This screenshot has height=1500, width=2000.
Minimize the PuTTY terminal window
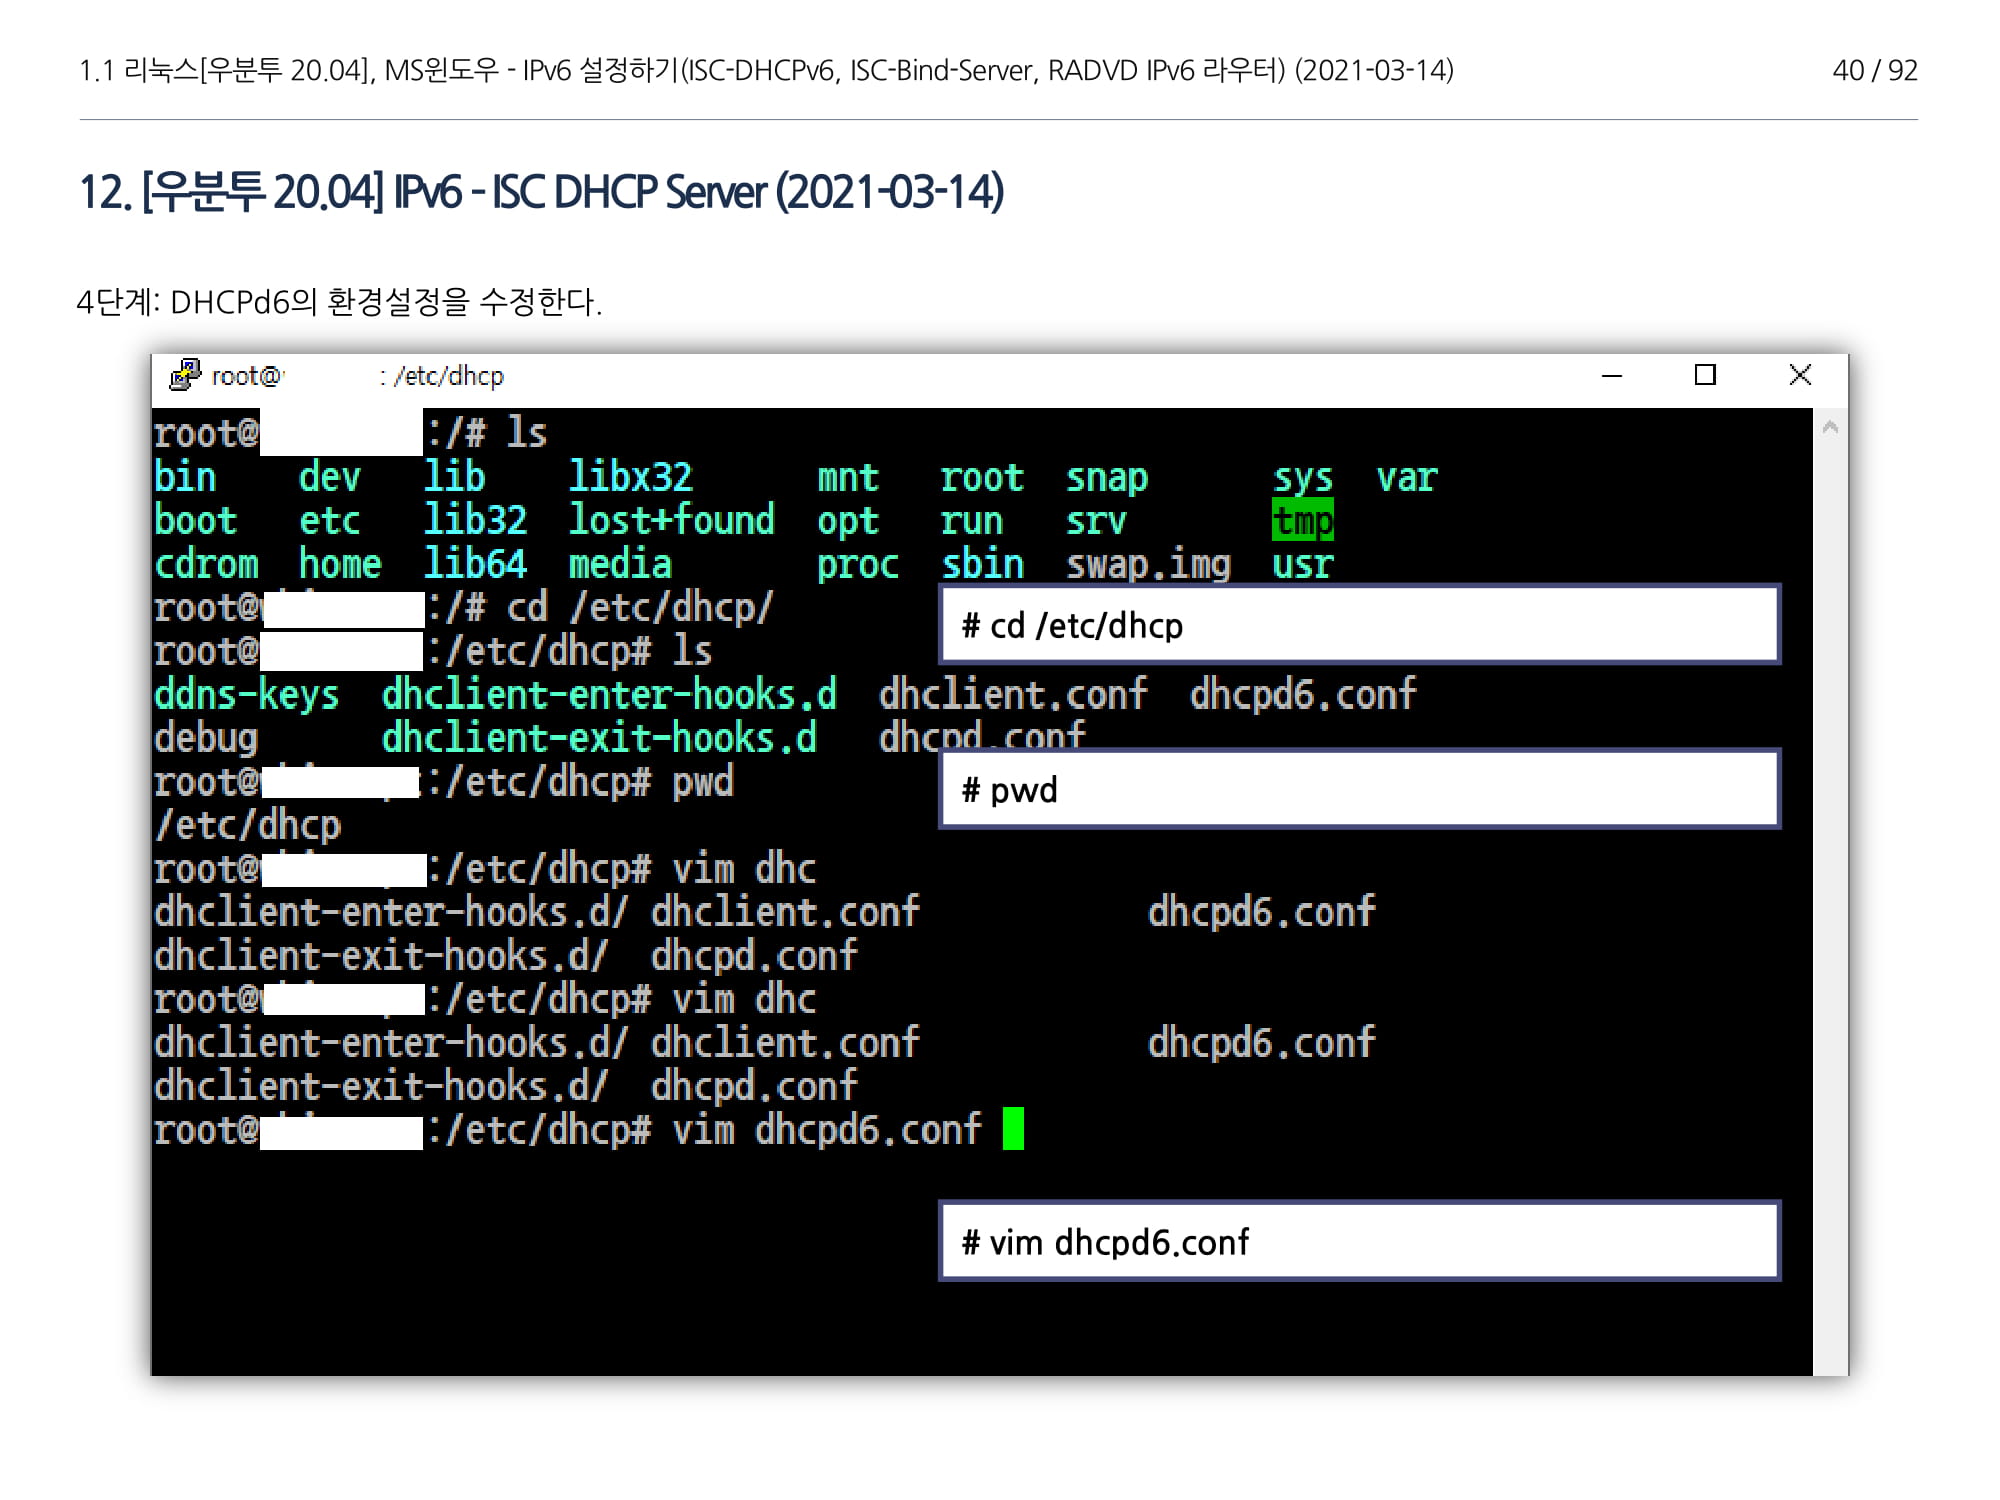click(1611, 376)
